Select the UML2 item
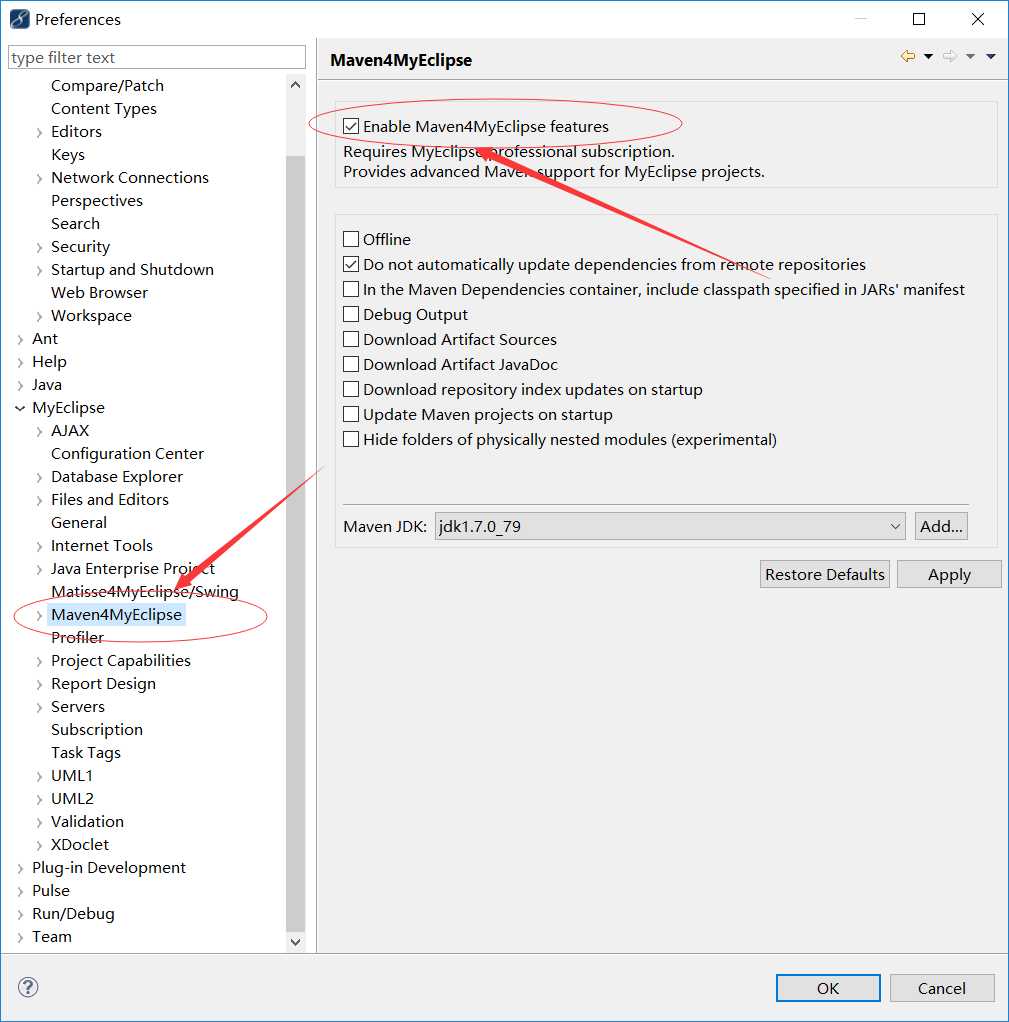 pyautogui.click(x=72, y=798)
